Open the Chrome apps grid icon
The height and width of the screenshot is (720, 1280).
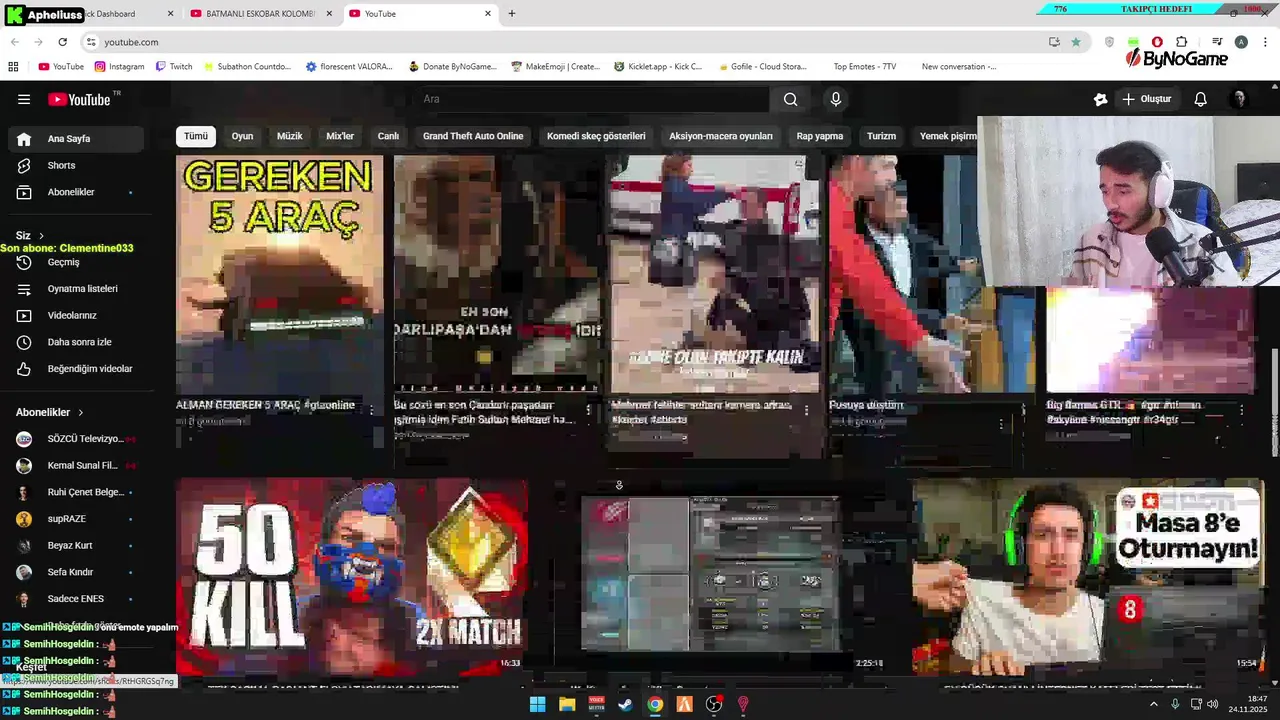pyautogui.click(x=13, y=67)
